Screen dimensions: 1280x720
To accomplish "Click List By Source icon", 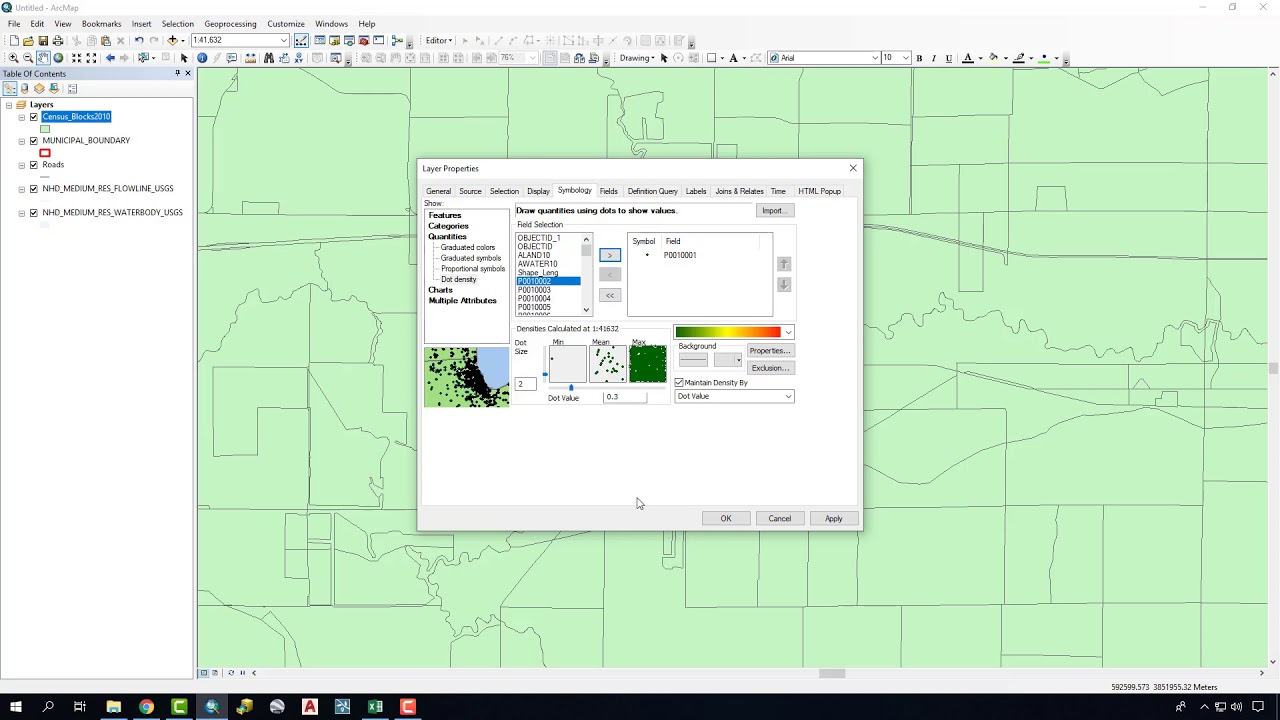I will (25, 88).
